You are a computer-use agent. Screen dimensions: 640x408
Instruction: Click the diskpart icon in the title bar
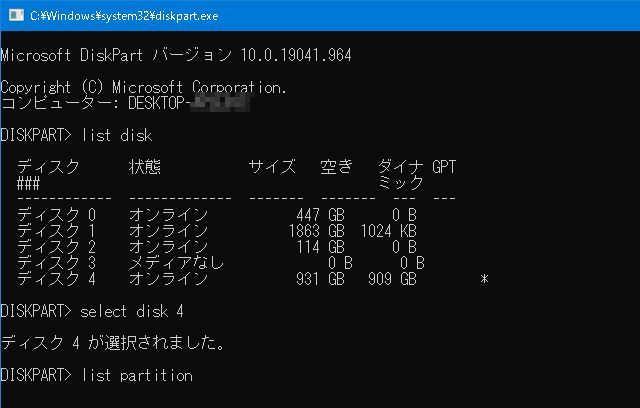pos(13,15)
